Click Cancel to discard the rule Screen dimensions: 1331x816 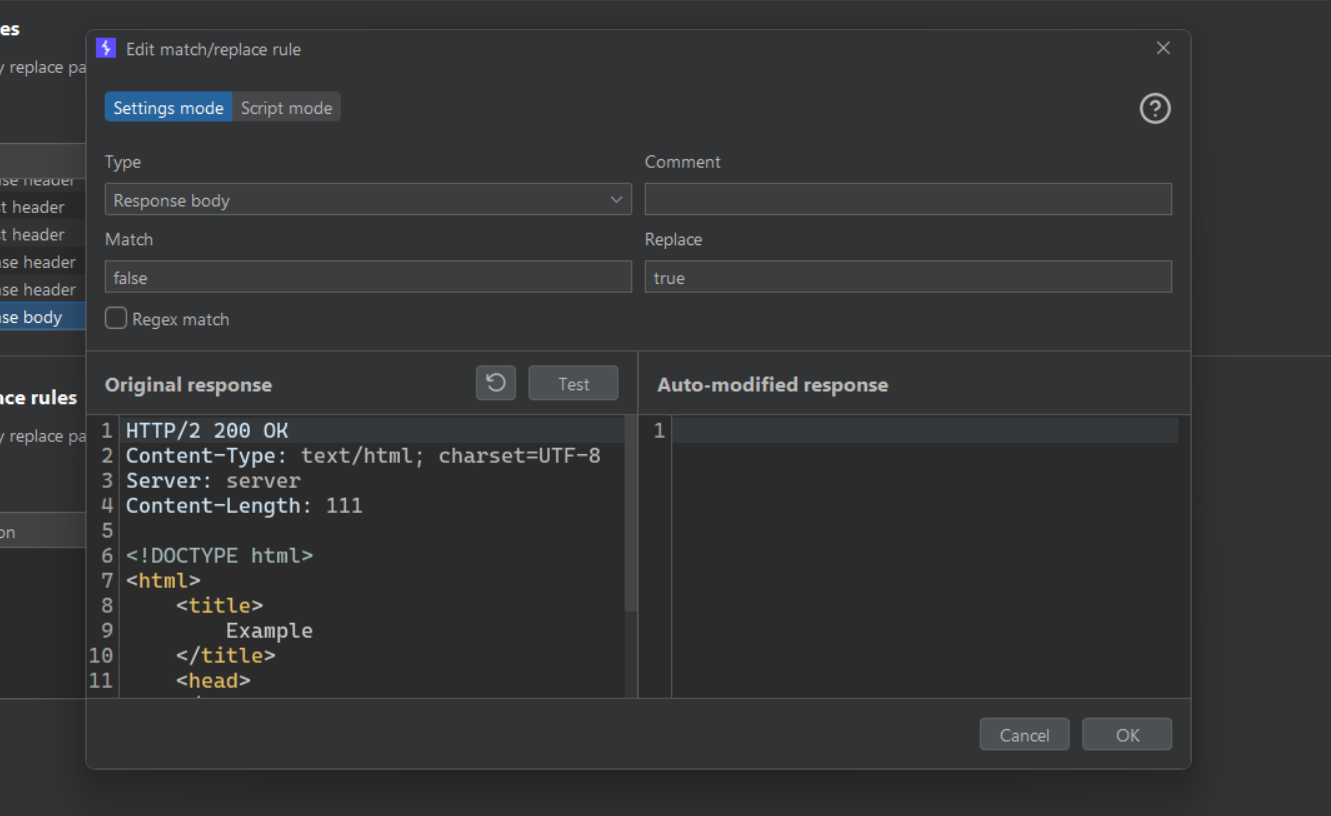[x=1024, y=735]
